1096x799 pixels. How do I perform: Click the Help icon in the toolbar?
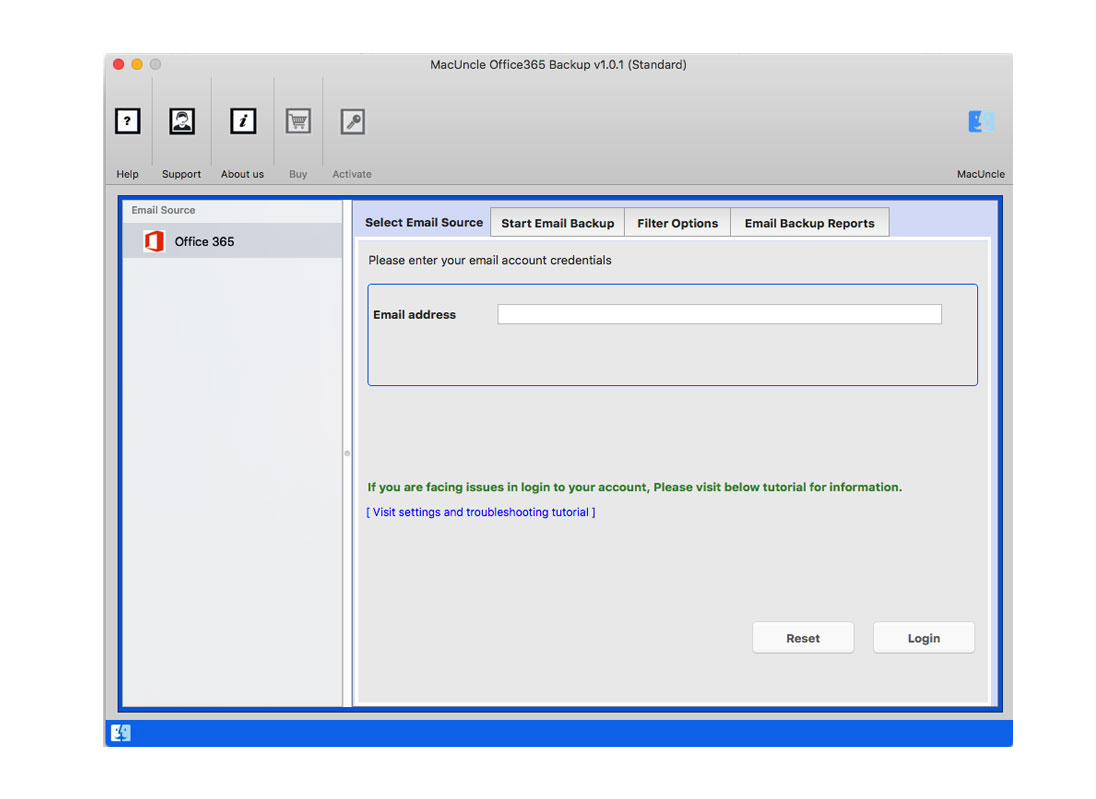click(127, 121)
